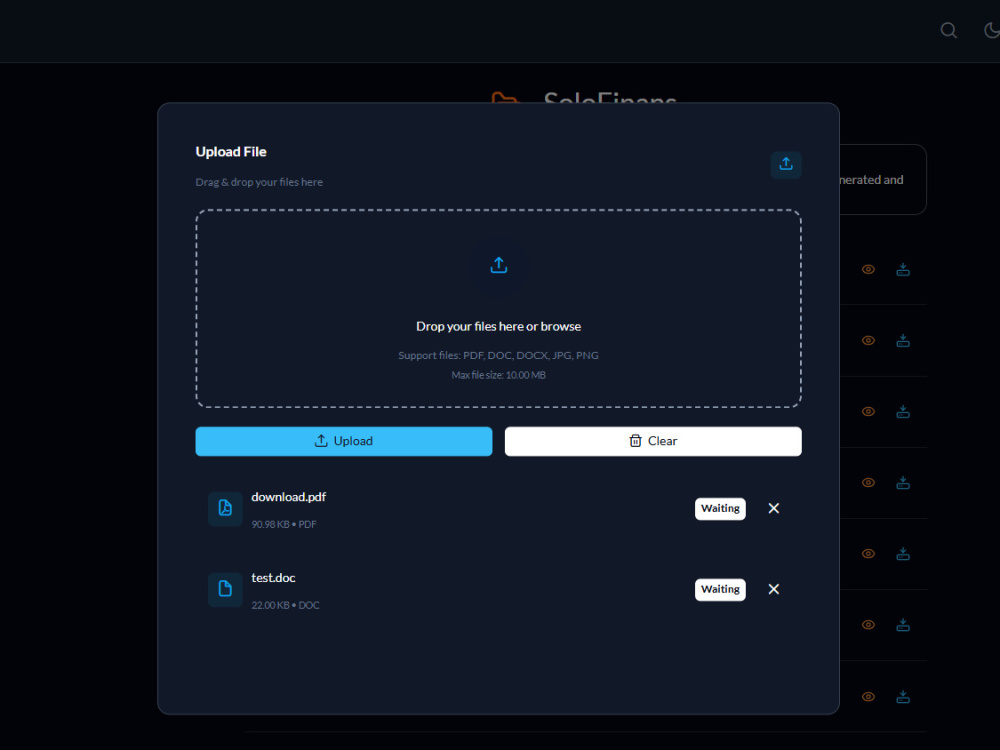
Task: Remove download.pdf from the upload list
Action: coord(774,508)
